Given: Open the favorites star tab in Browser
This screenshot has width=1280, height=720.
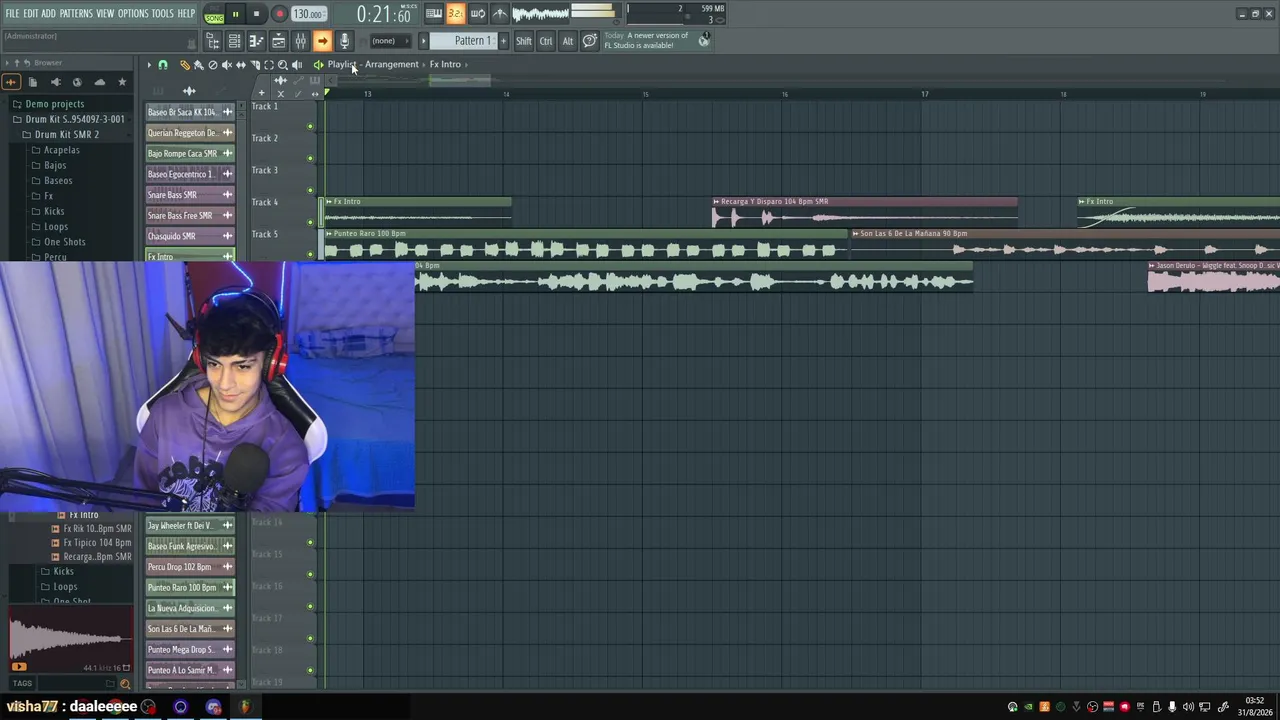Looking at the screenshot, I should [122, 82].
